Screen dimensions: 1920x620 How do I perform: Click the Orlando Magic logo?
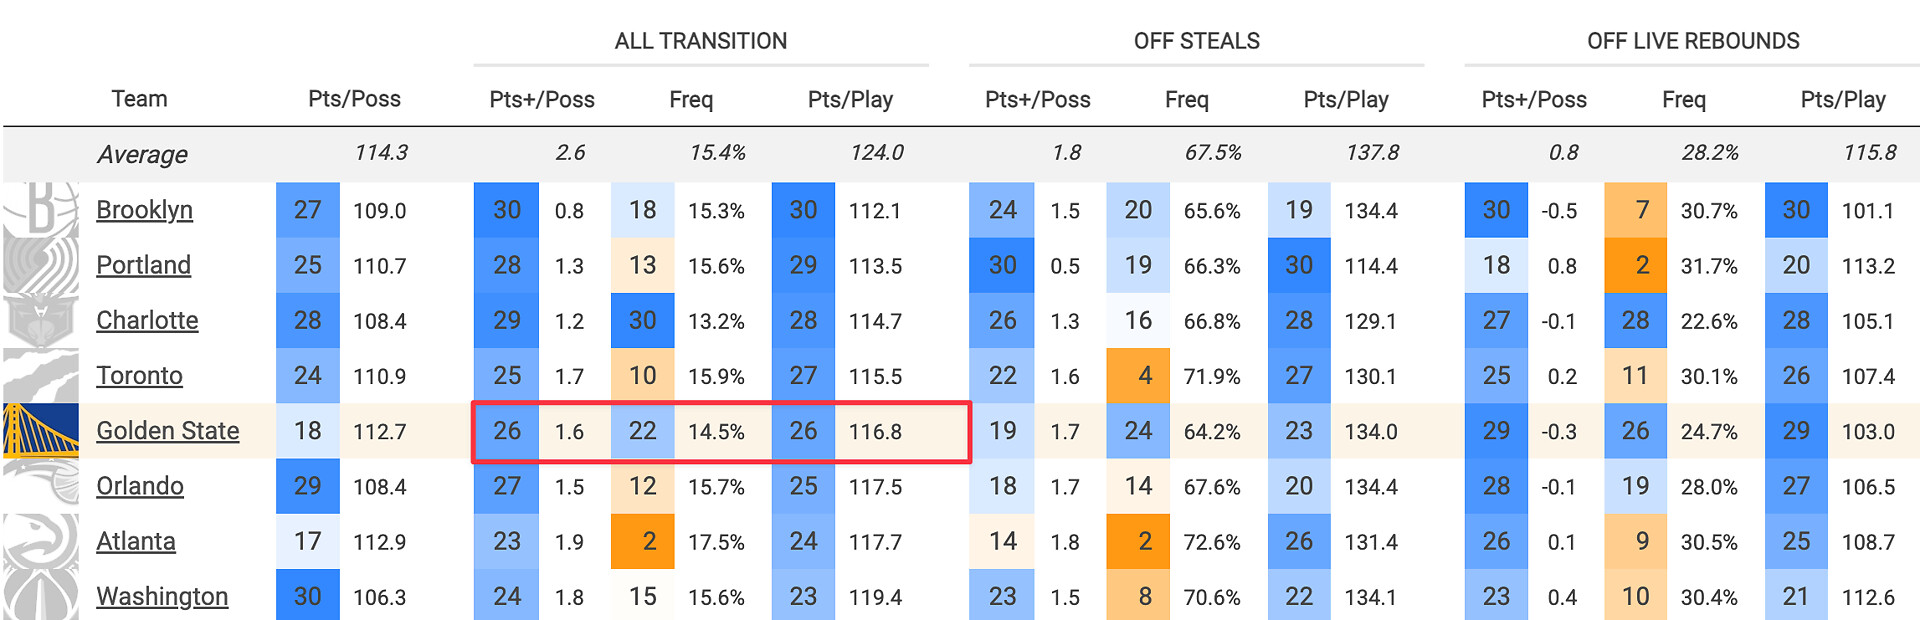pyautogui.click(x=41, y=486)
